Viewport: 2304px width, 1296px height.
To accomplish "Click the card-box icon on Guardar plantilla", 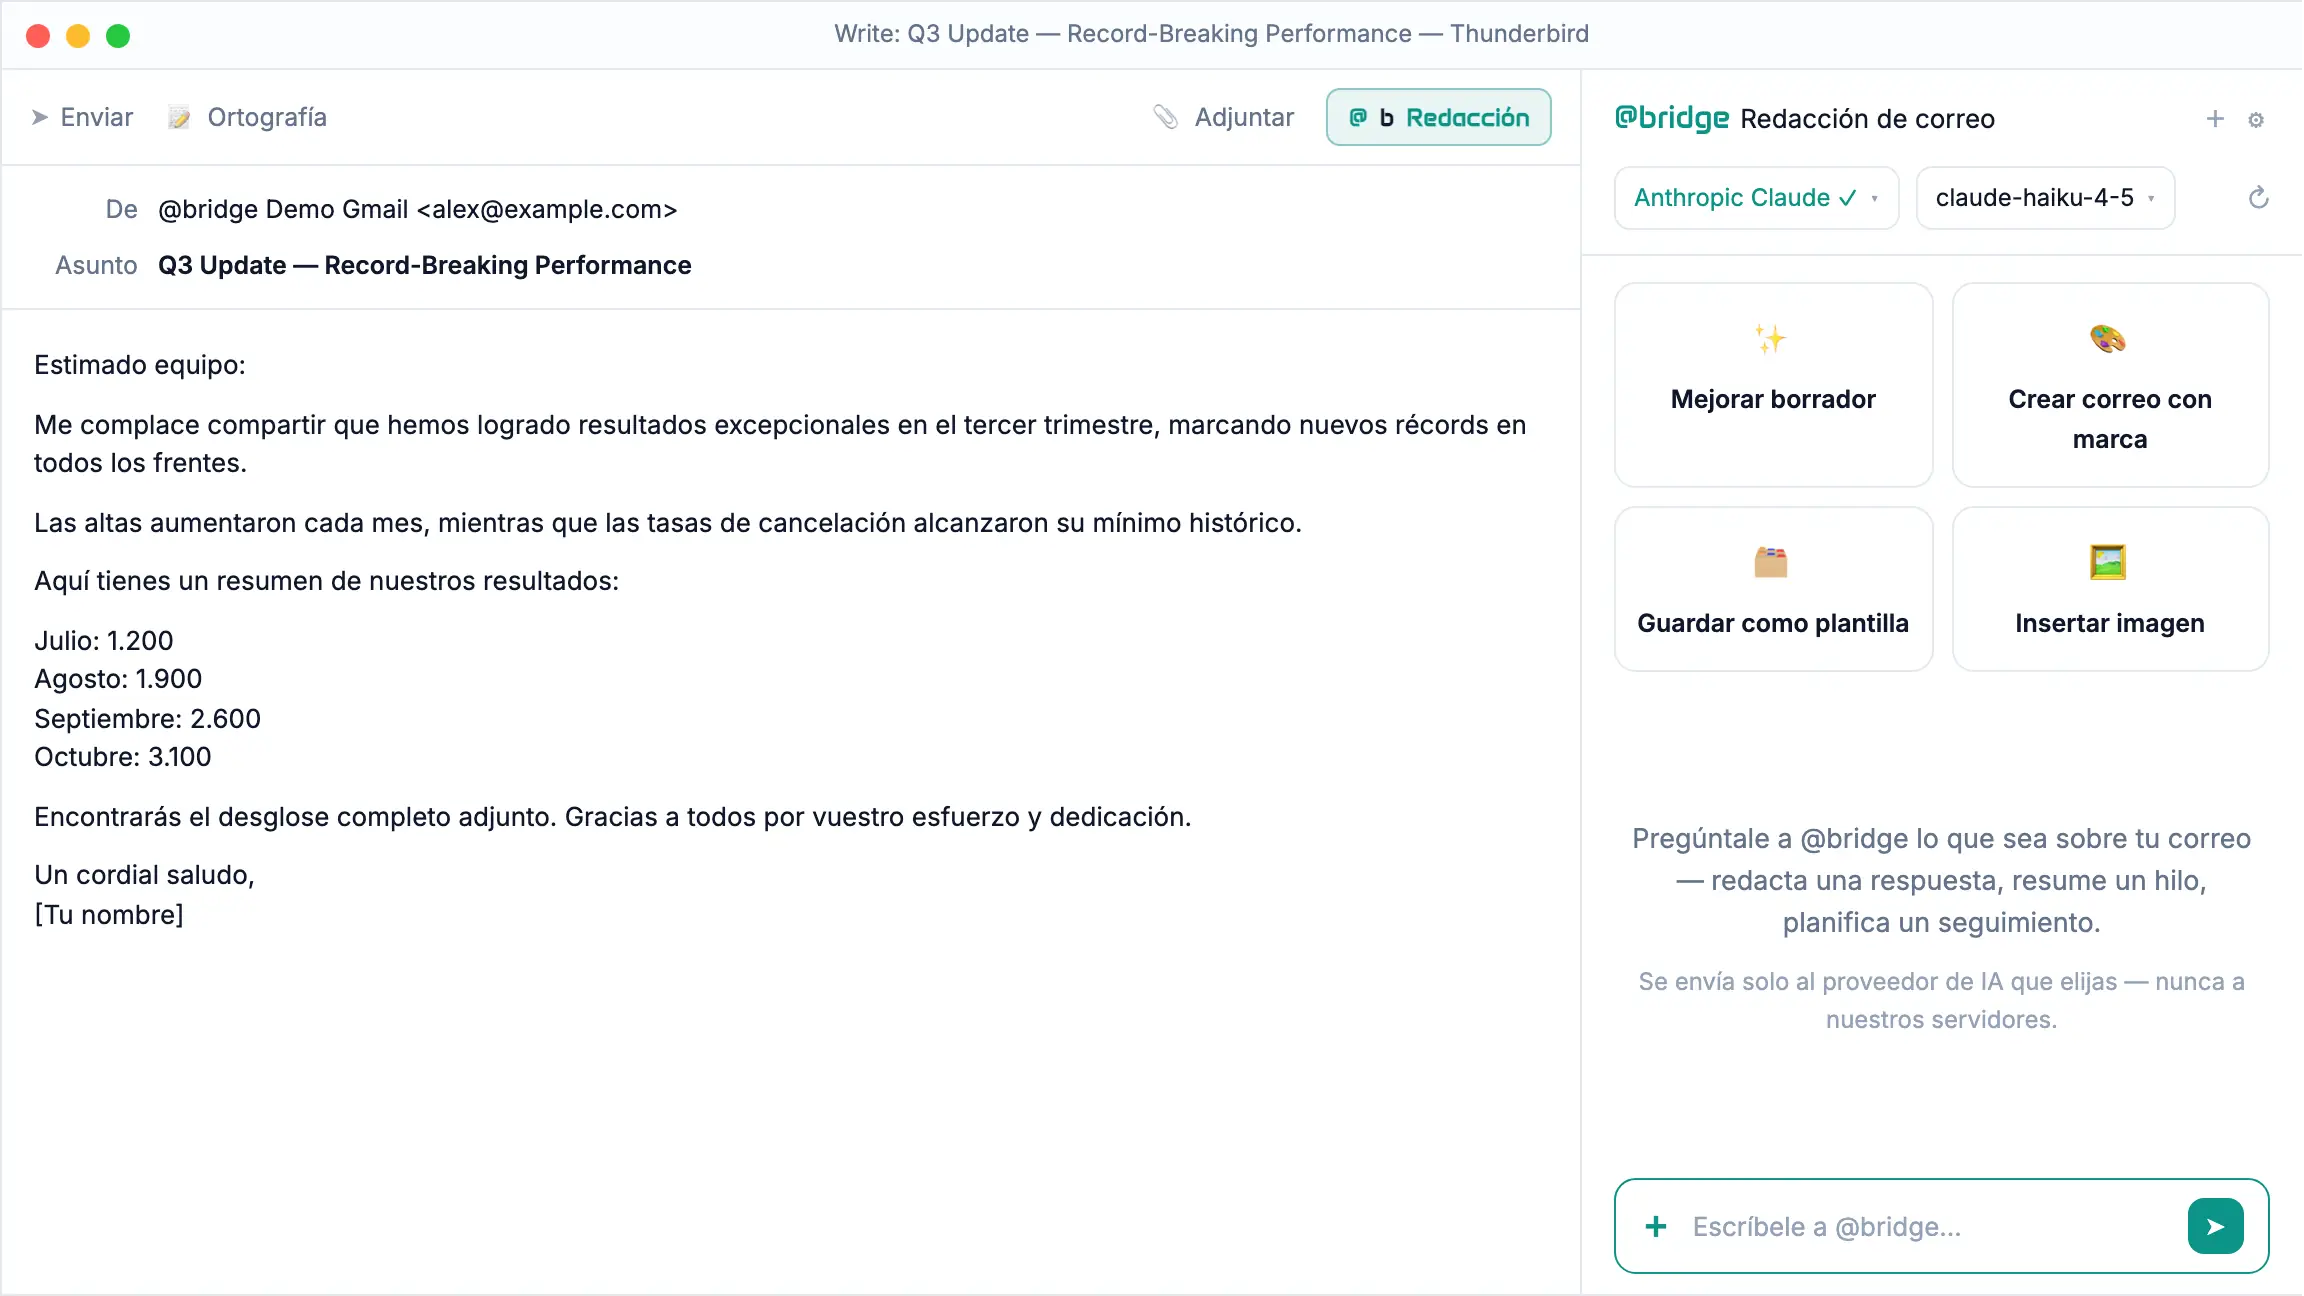I will pyautogui.click(x=1771, y=562).
